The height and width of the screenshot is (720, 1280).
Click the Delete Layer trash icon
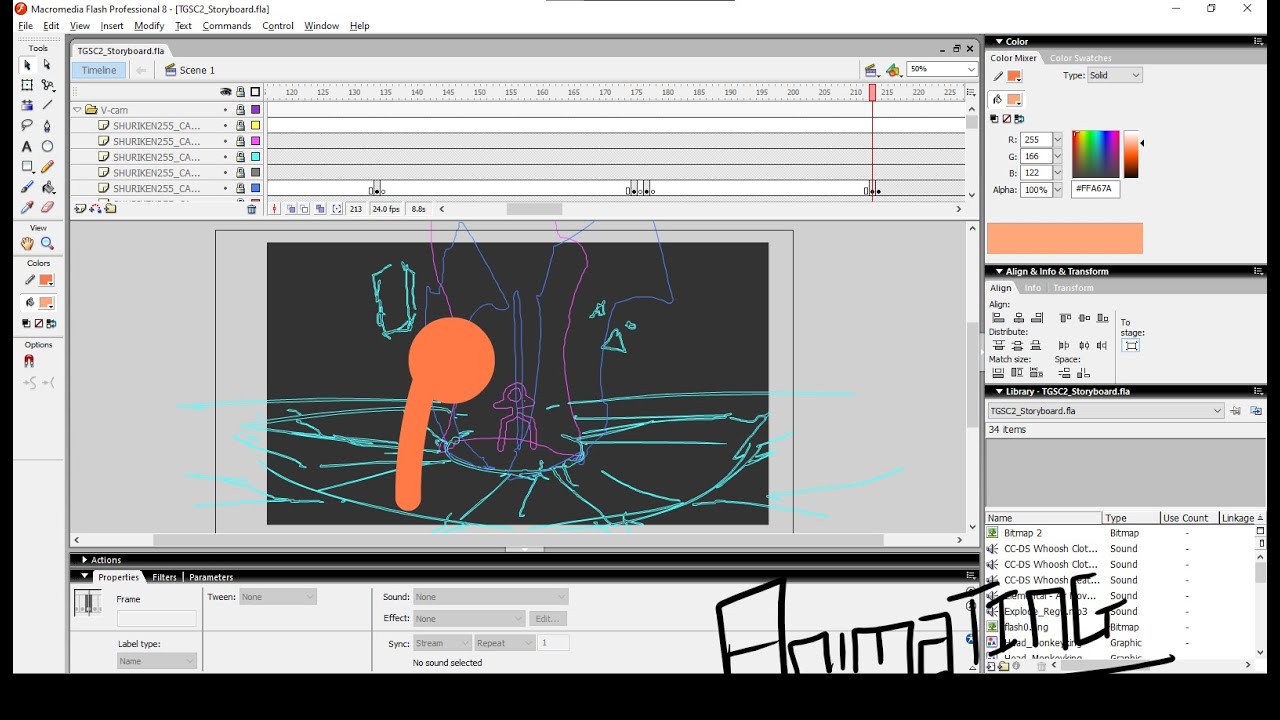[x=252, y=209]
